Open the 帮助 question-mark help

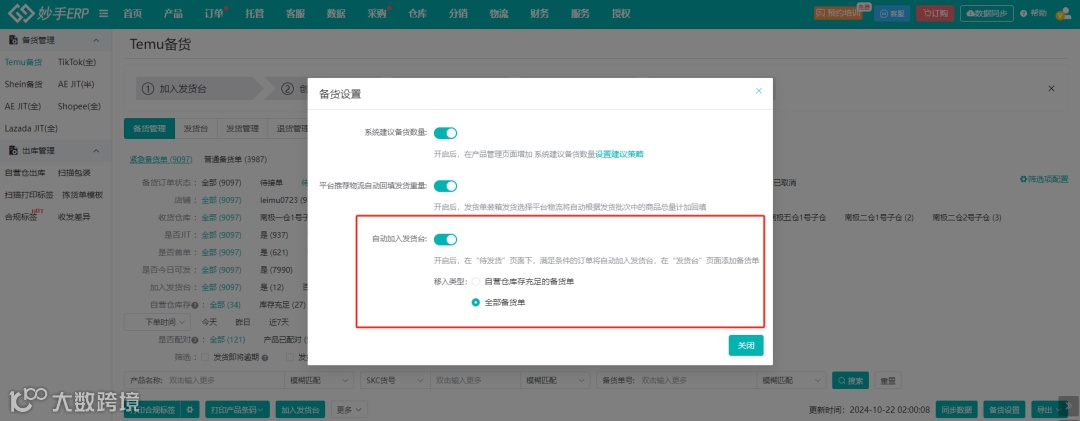click(x=1033, y=13)
